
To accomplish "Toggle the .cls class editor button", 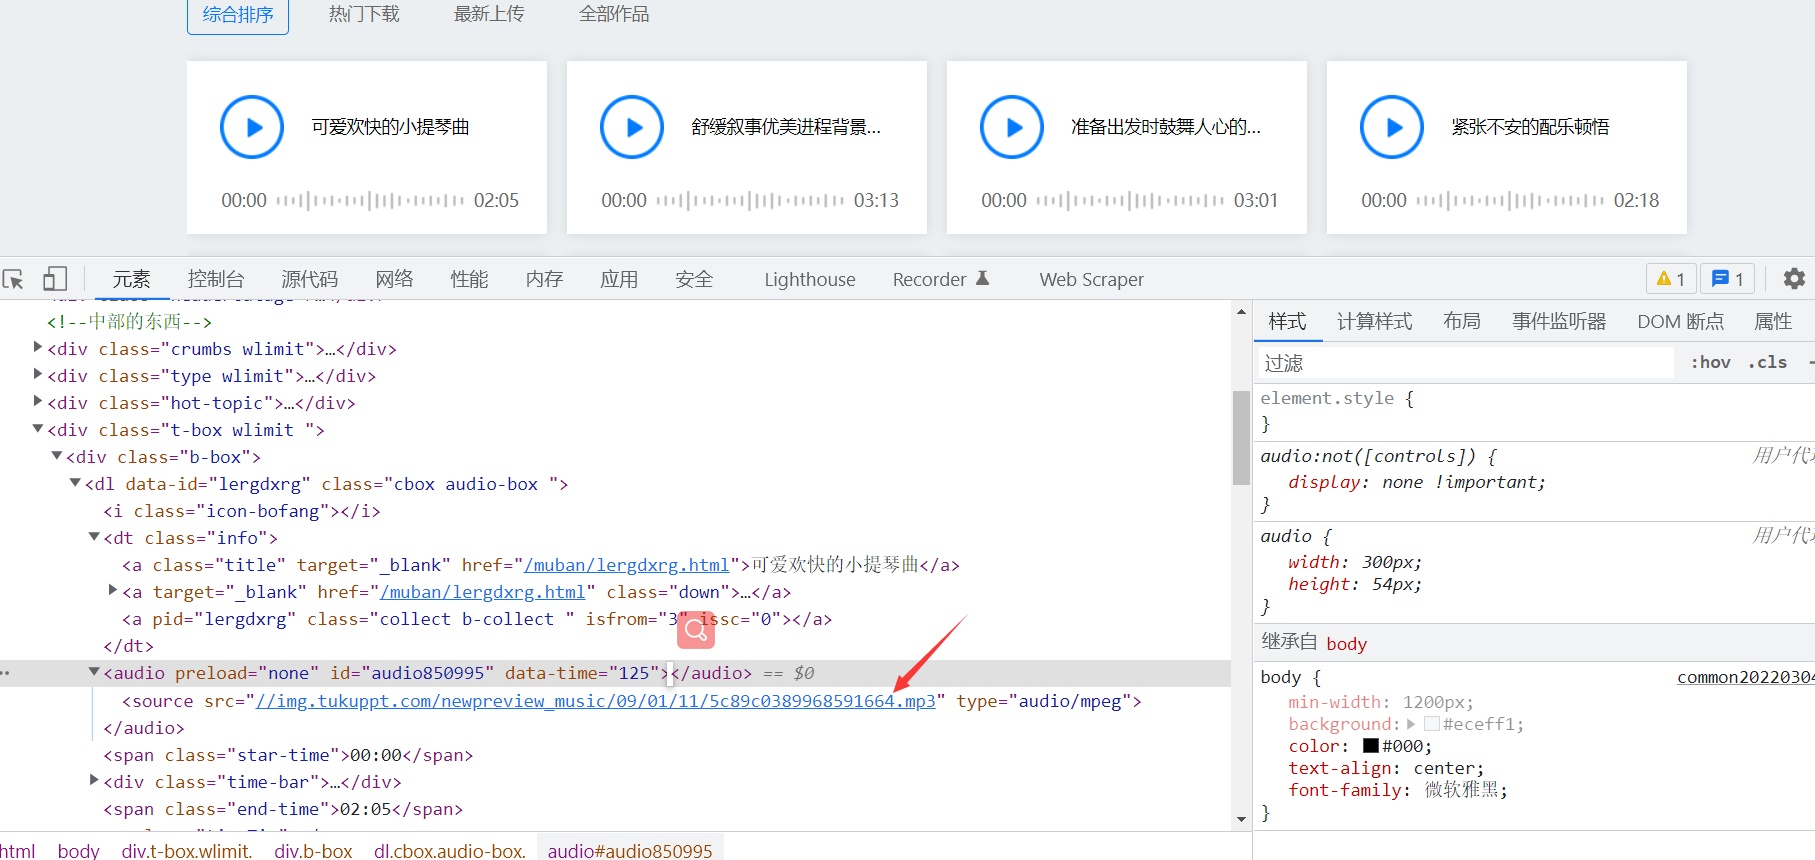I will click(1768, 362).
